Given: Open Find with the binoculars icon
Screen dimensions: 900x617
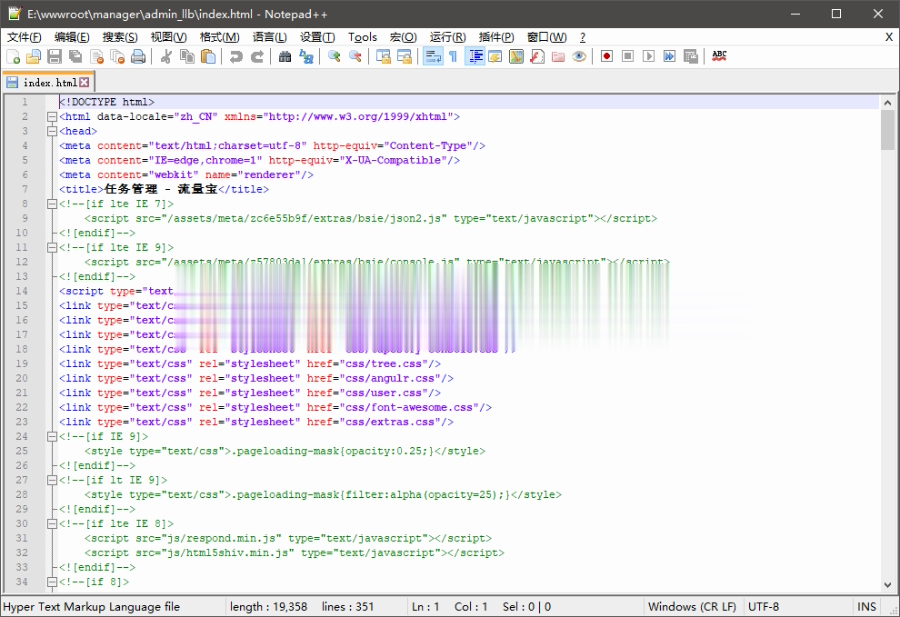Looking at the screenshot, I should (285, 56).
